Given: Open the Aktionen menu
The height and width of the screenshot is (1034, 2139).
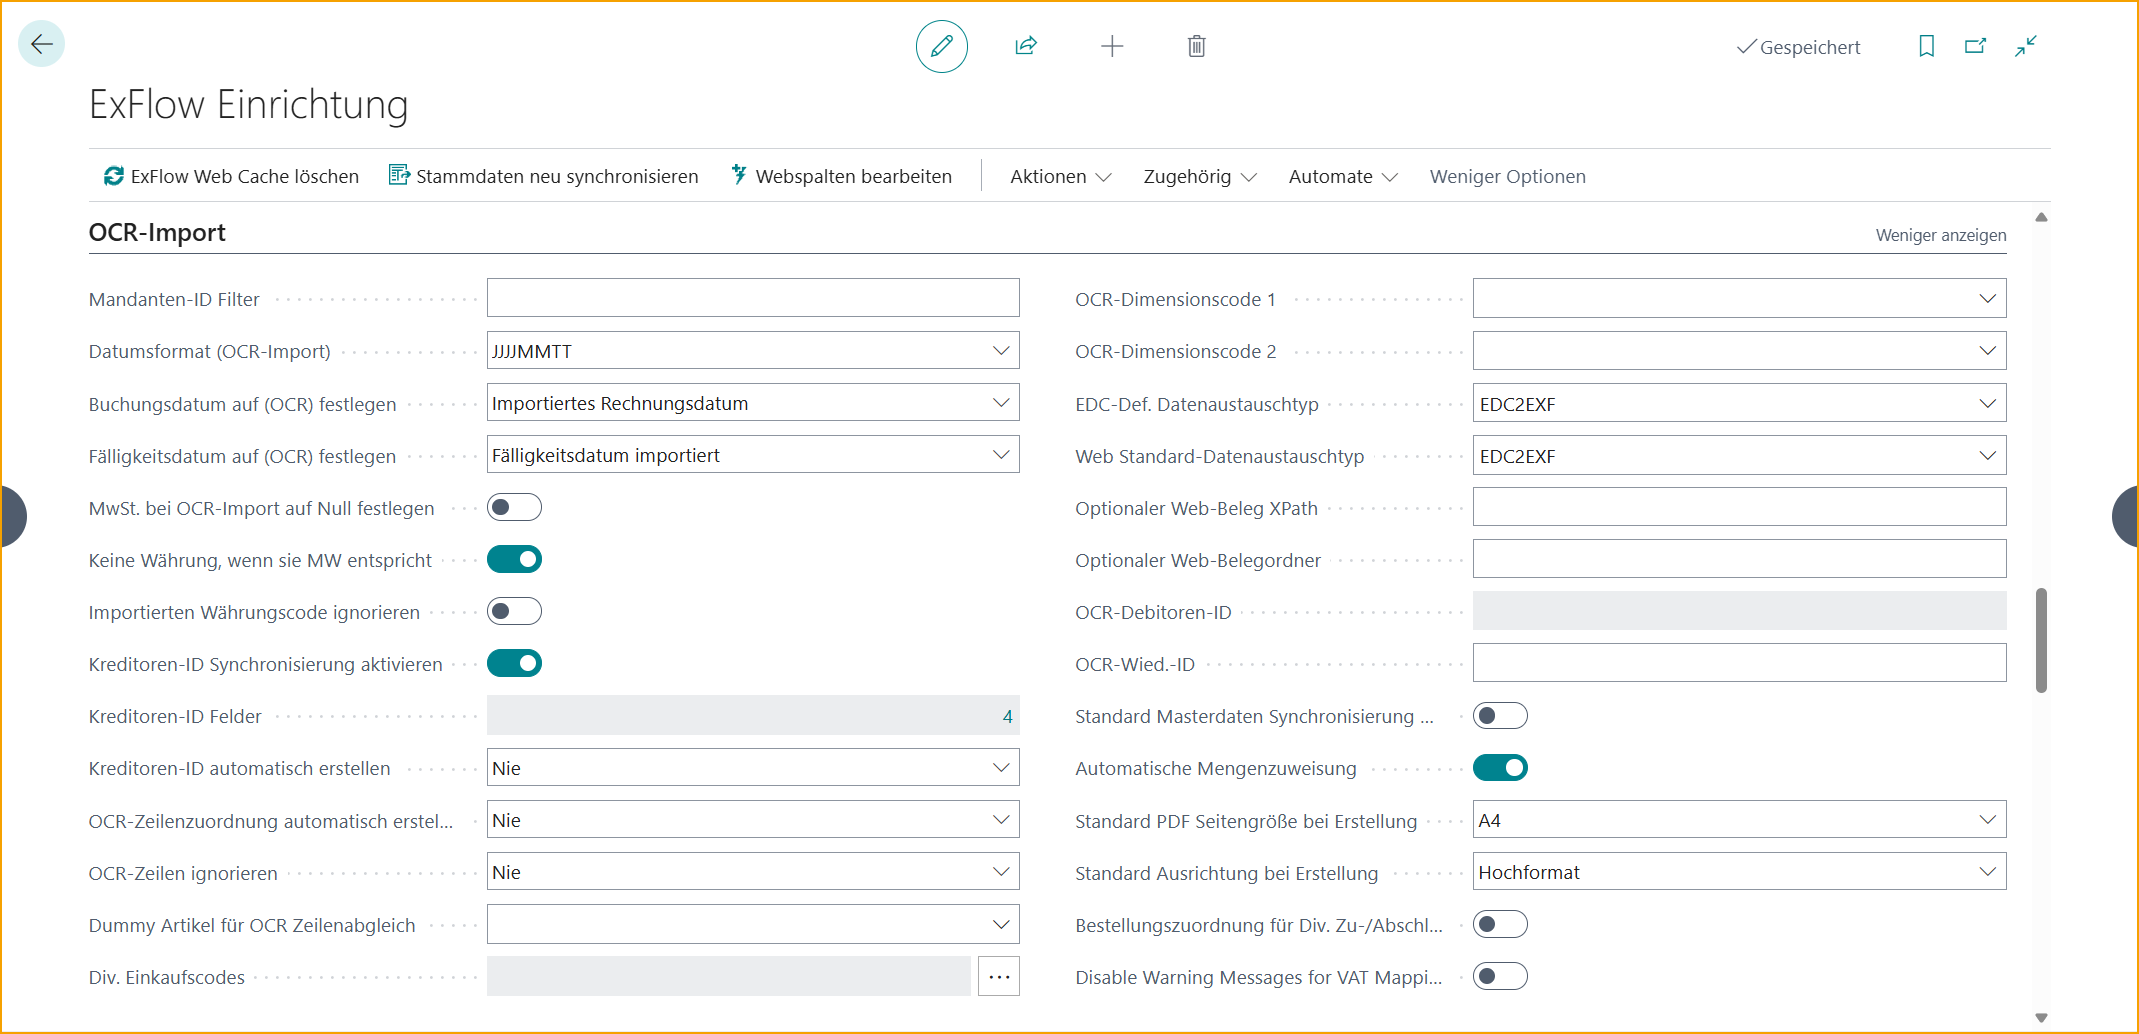Looking at the screenshot, I should (x=1060, y=176).
